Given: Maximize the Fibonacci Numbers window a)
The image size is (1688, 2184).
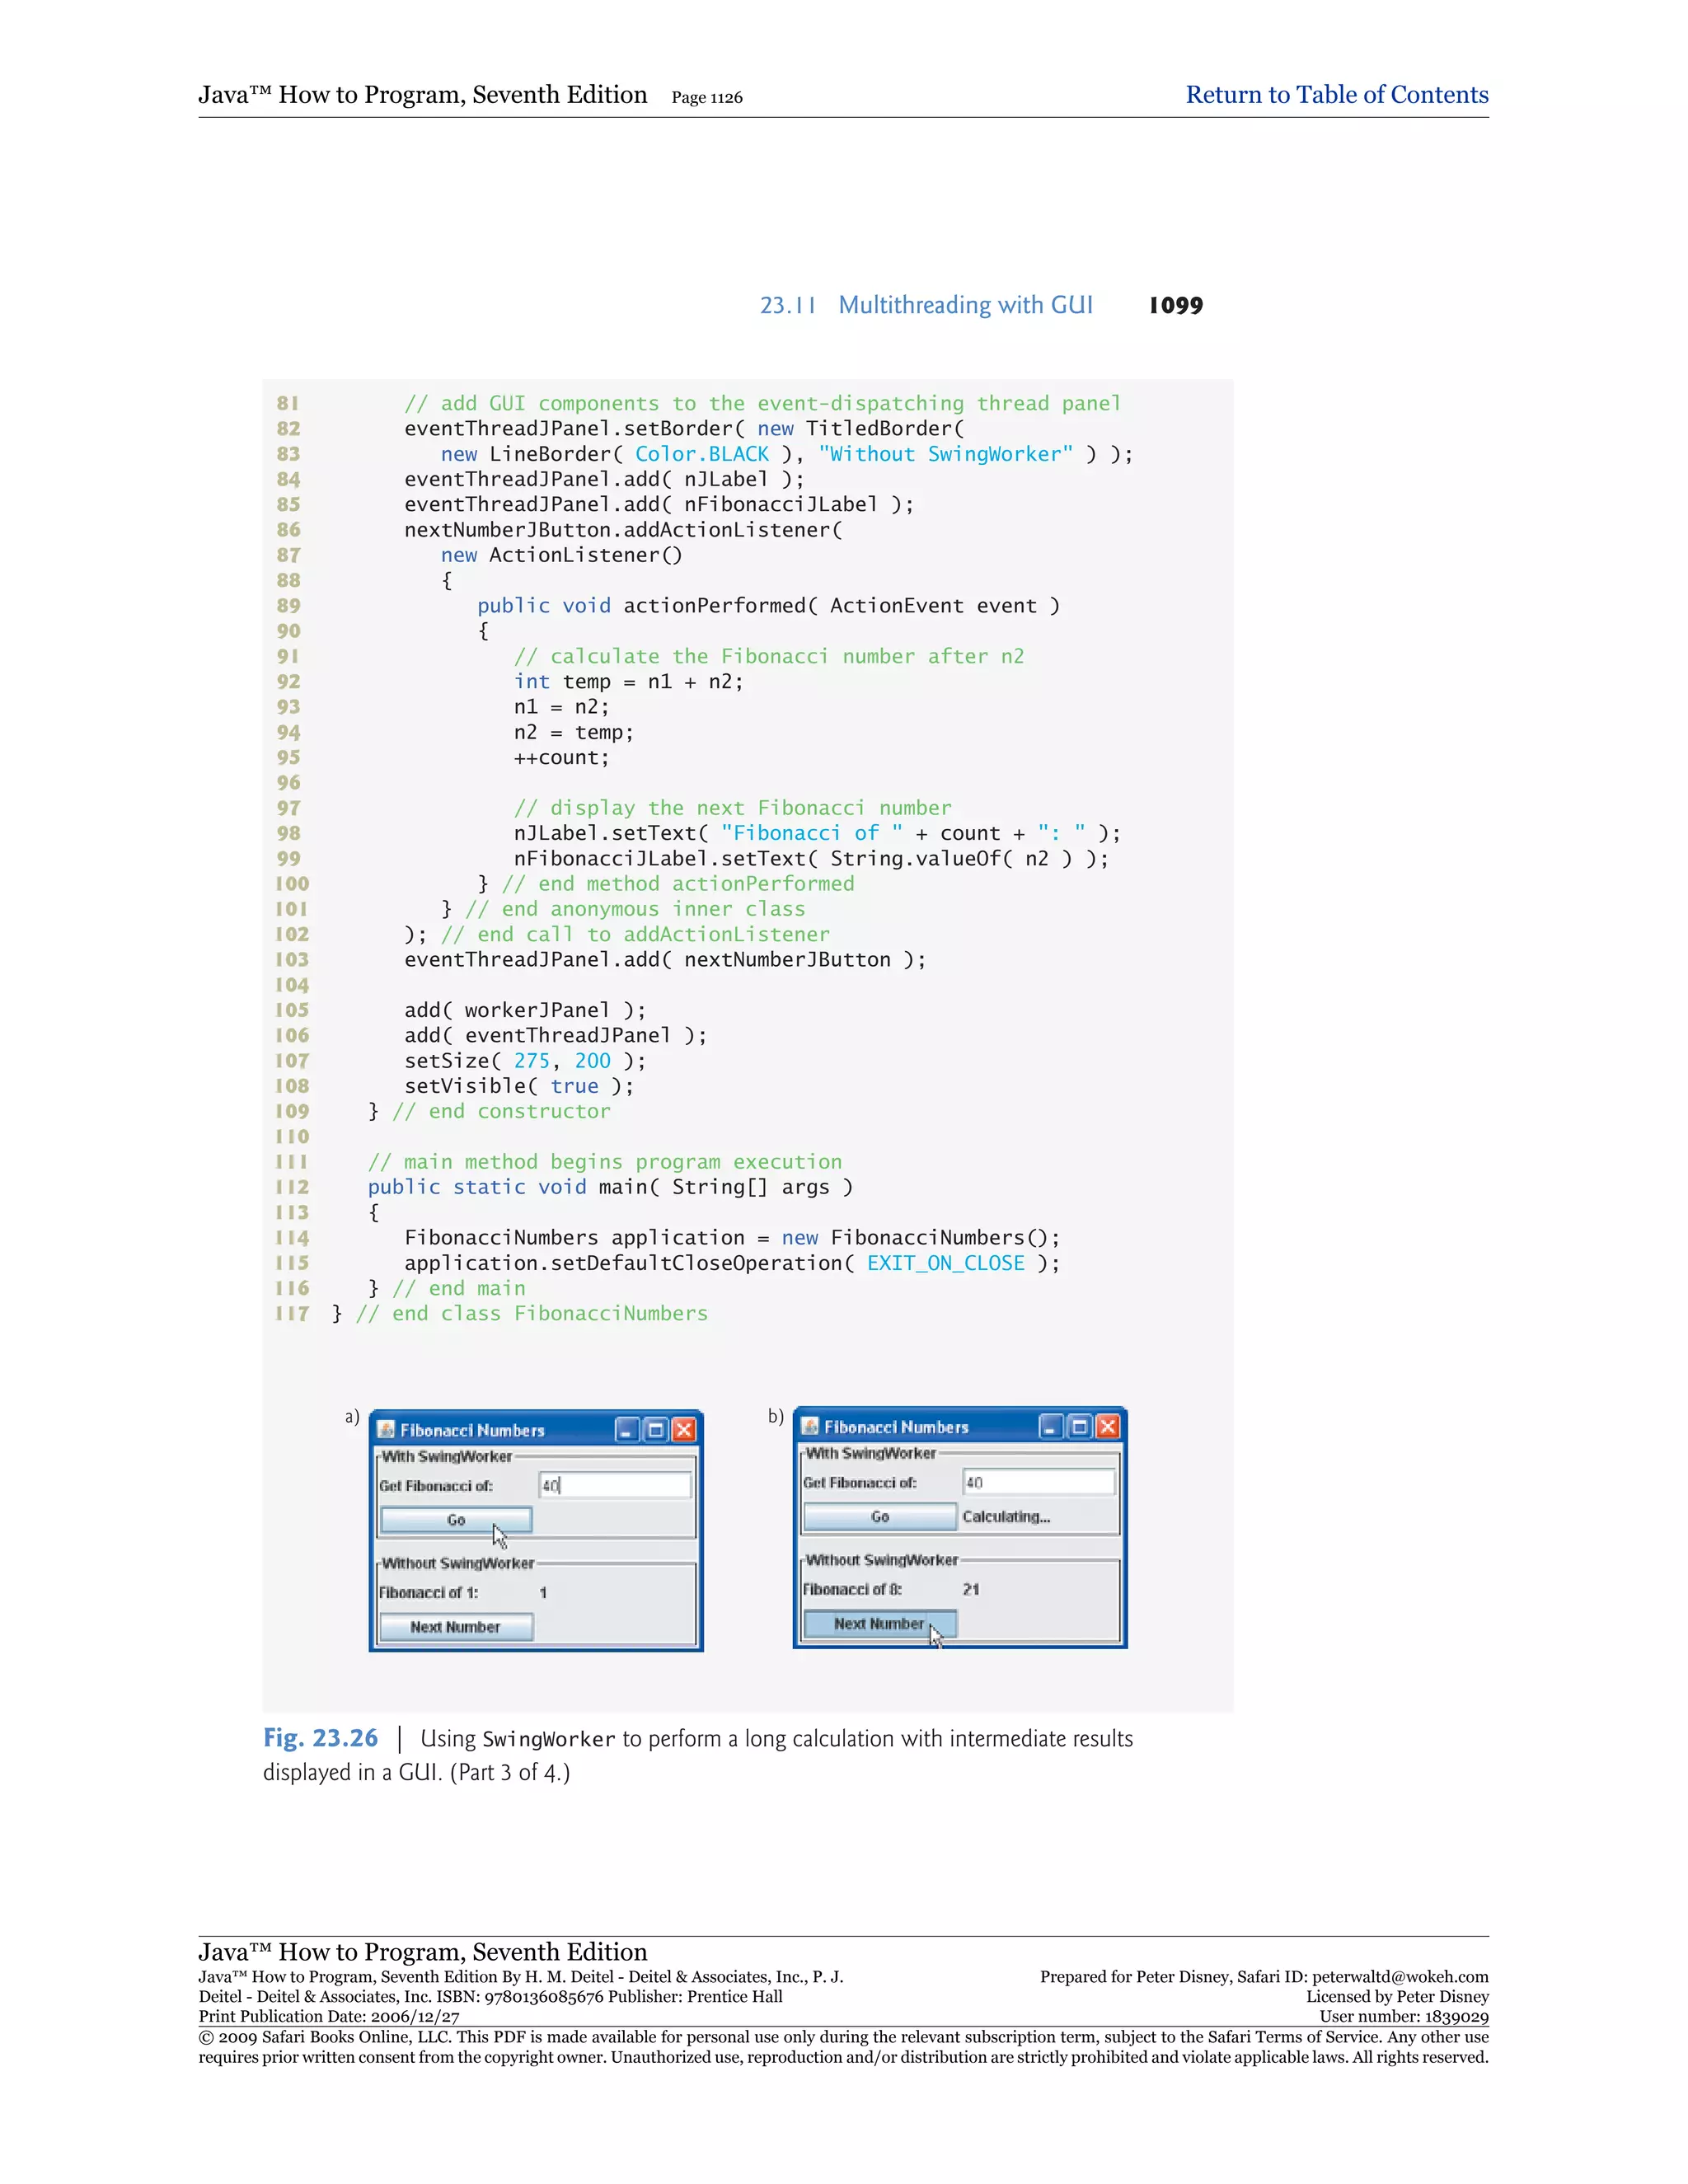Looking at the screenshot, I should pyautogui.click(x=655, y=1430).
